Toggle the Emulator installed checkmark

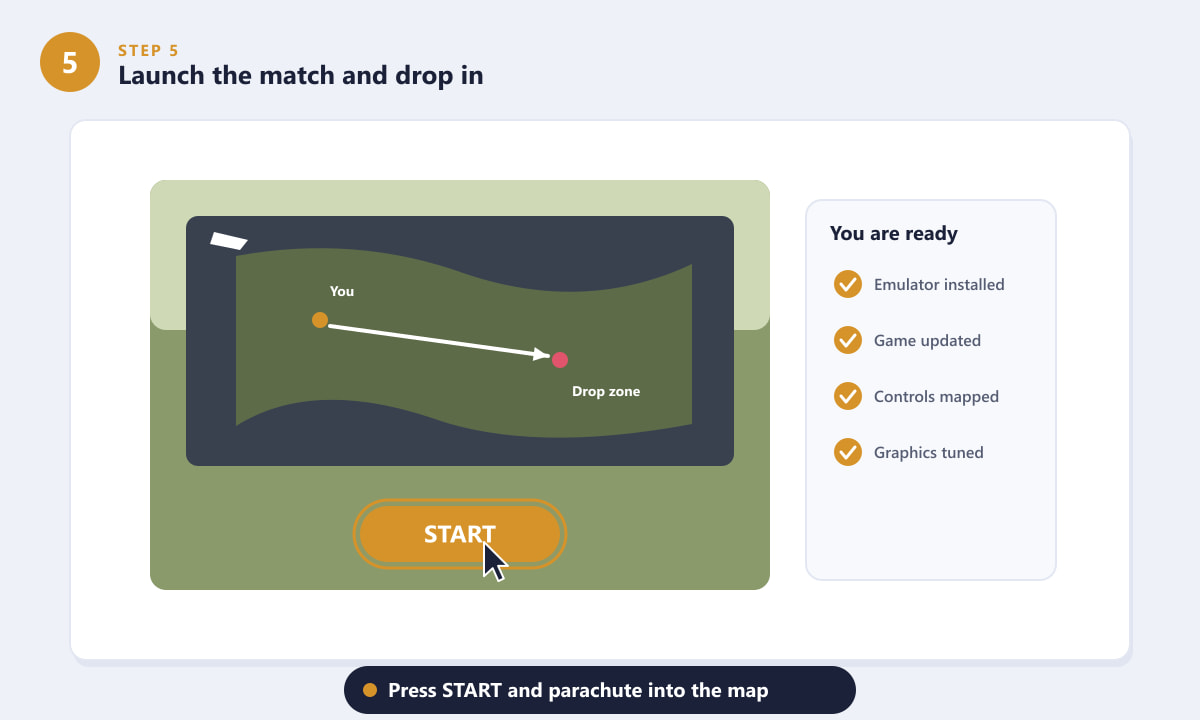[x=848, y=284]
